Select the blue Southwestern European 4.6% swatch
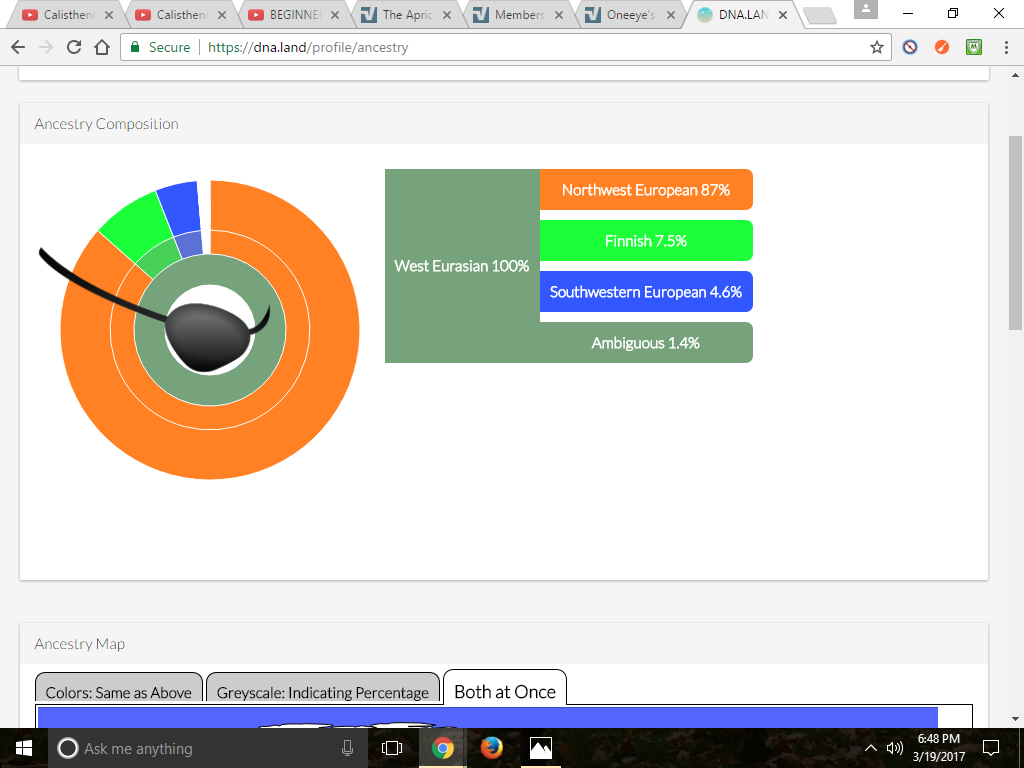This screenshot has height=768, width=1024. pos(645,292)
